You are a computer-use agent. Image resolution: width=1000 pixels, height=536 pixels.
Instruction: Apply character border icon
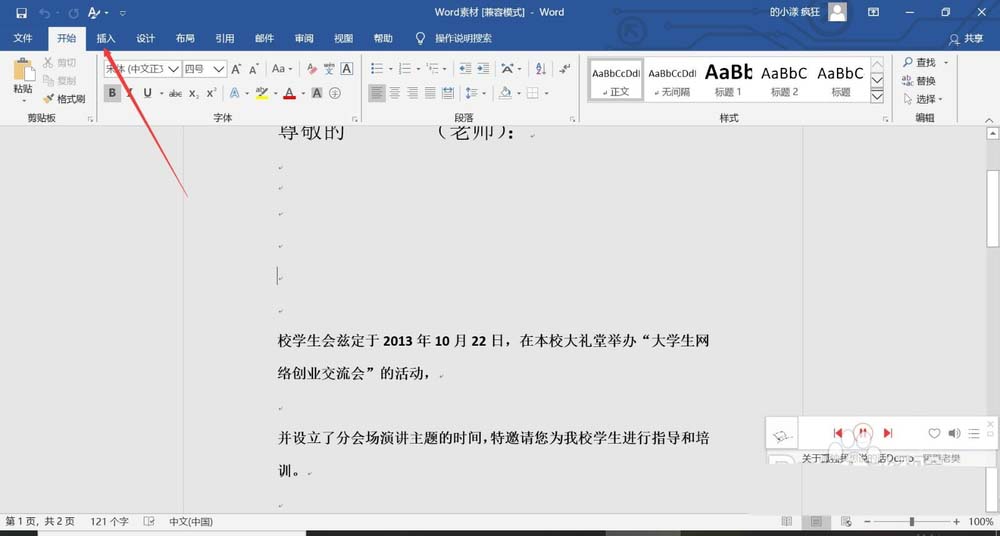346,69
